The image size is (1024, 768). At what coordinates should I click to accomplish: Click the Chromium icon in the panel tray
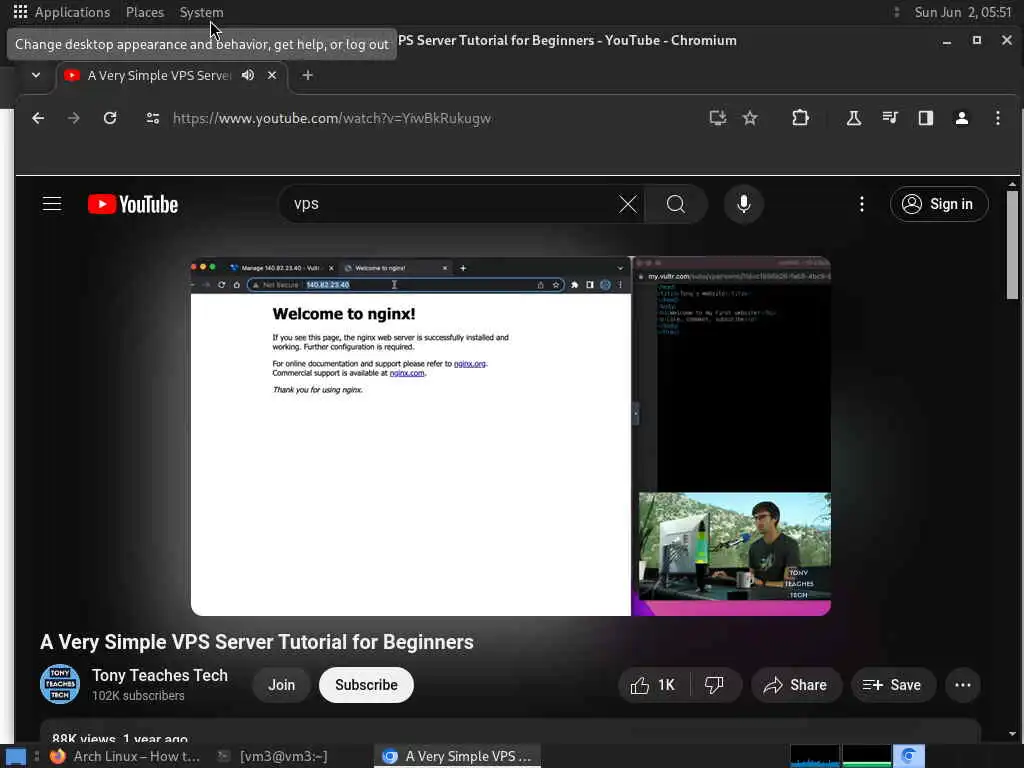point(908,756)
